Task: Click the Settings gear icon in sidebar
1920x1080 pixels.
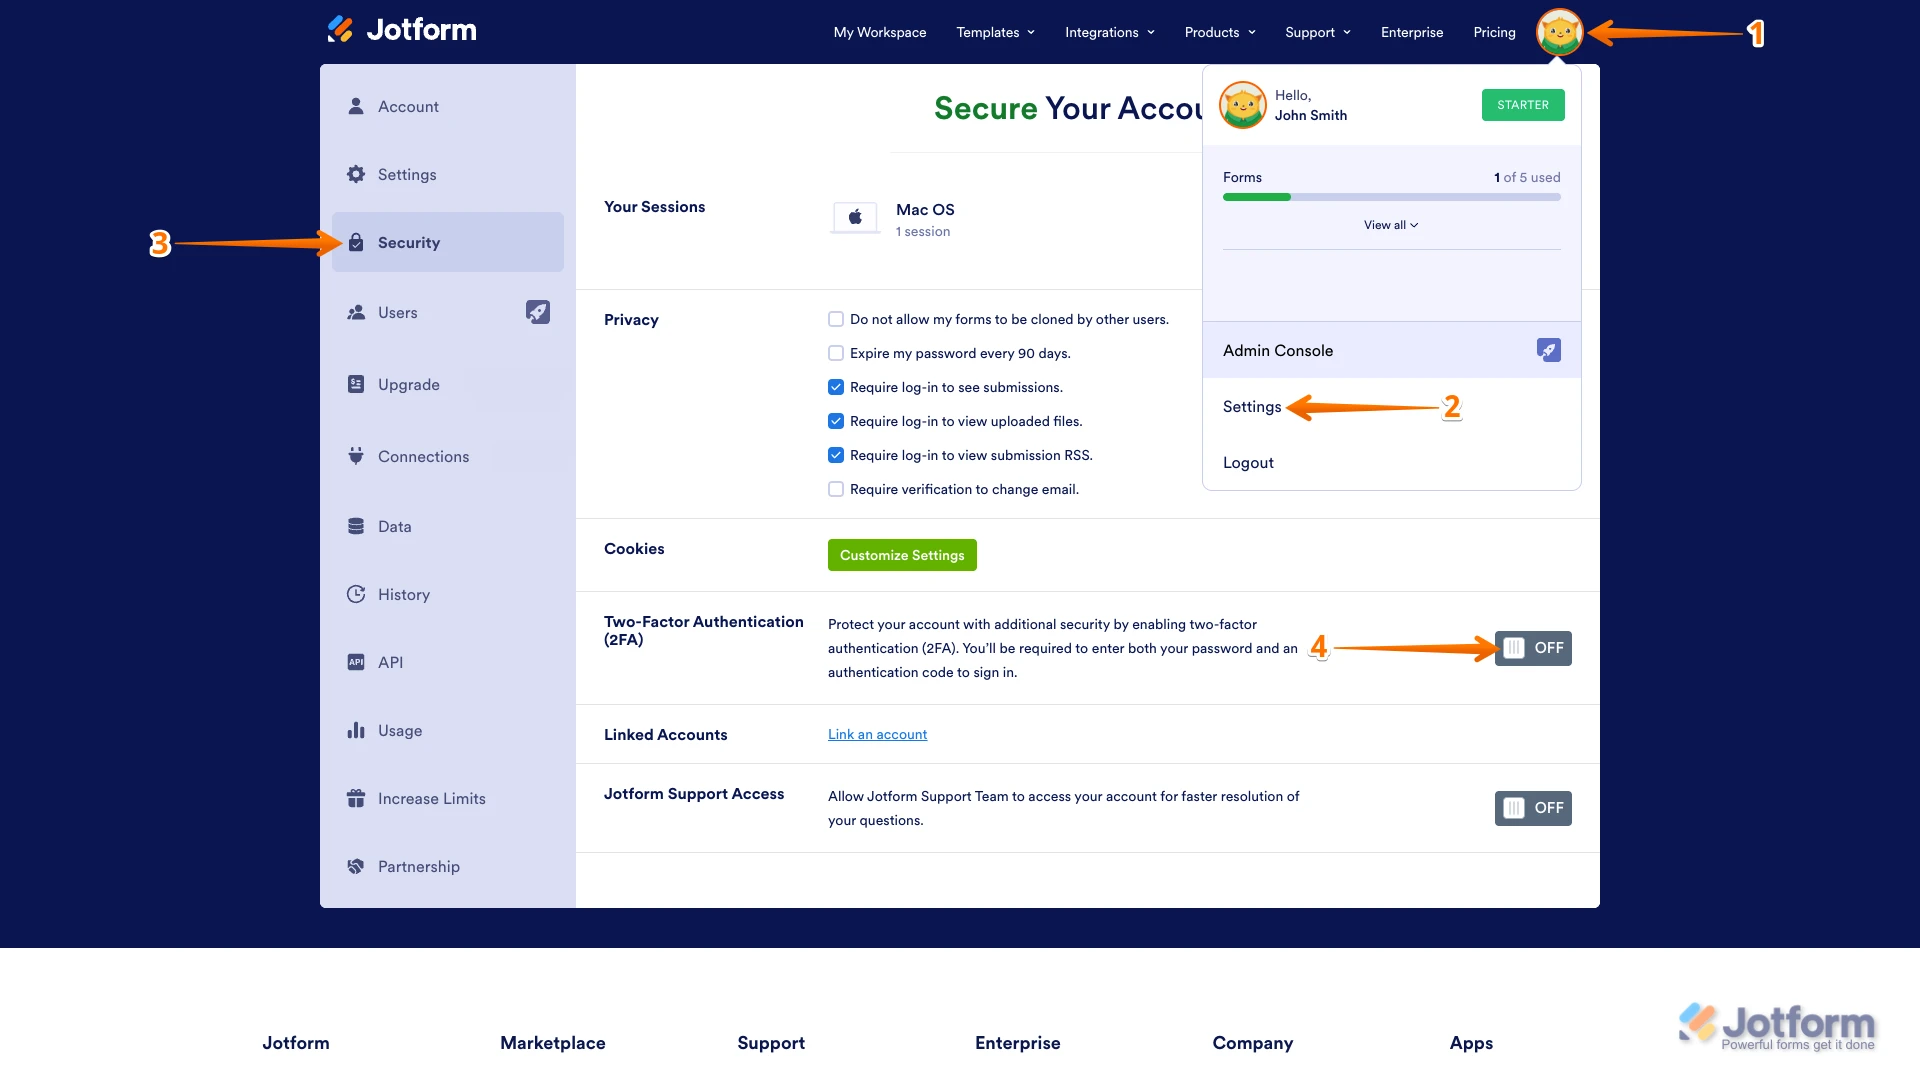Action: (x=355, y=174)
